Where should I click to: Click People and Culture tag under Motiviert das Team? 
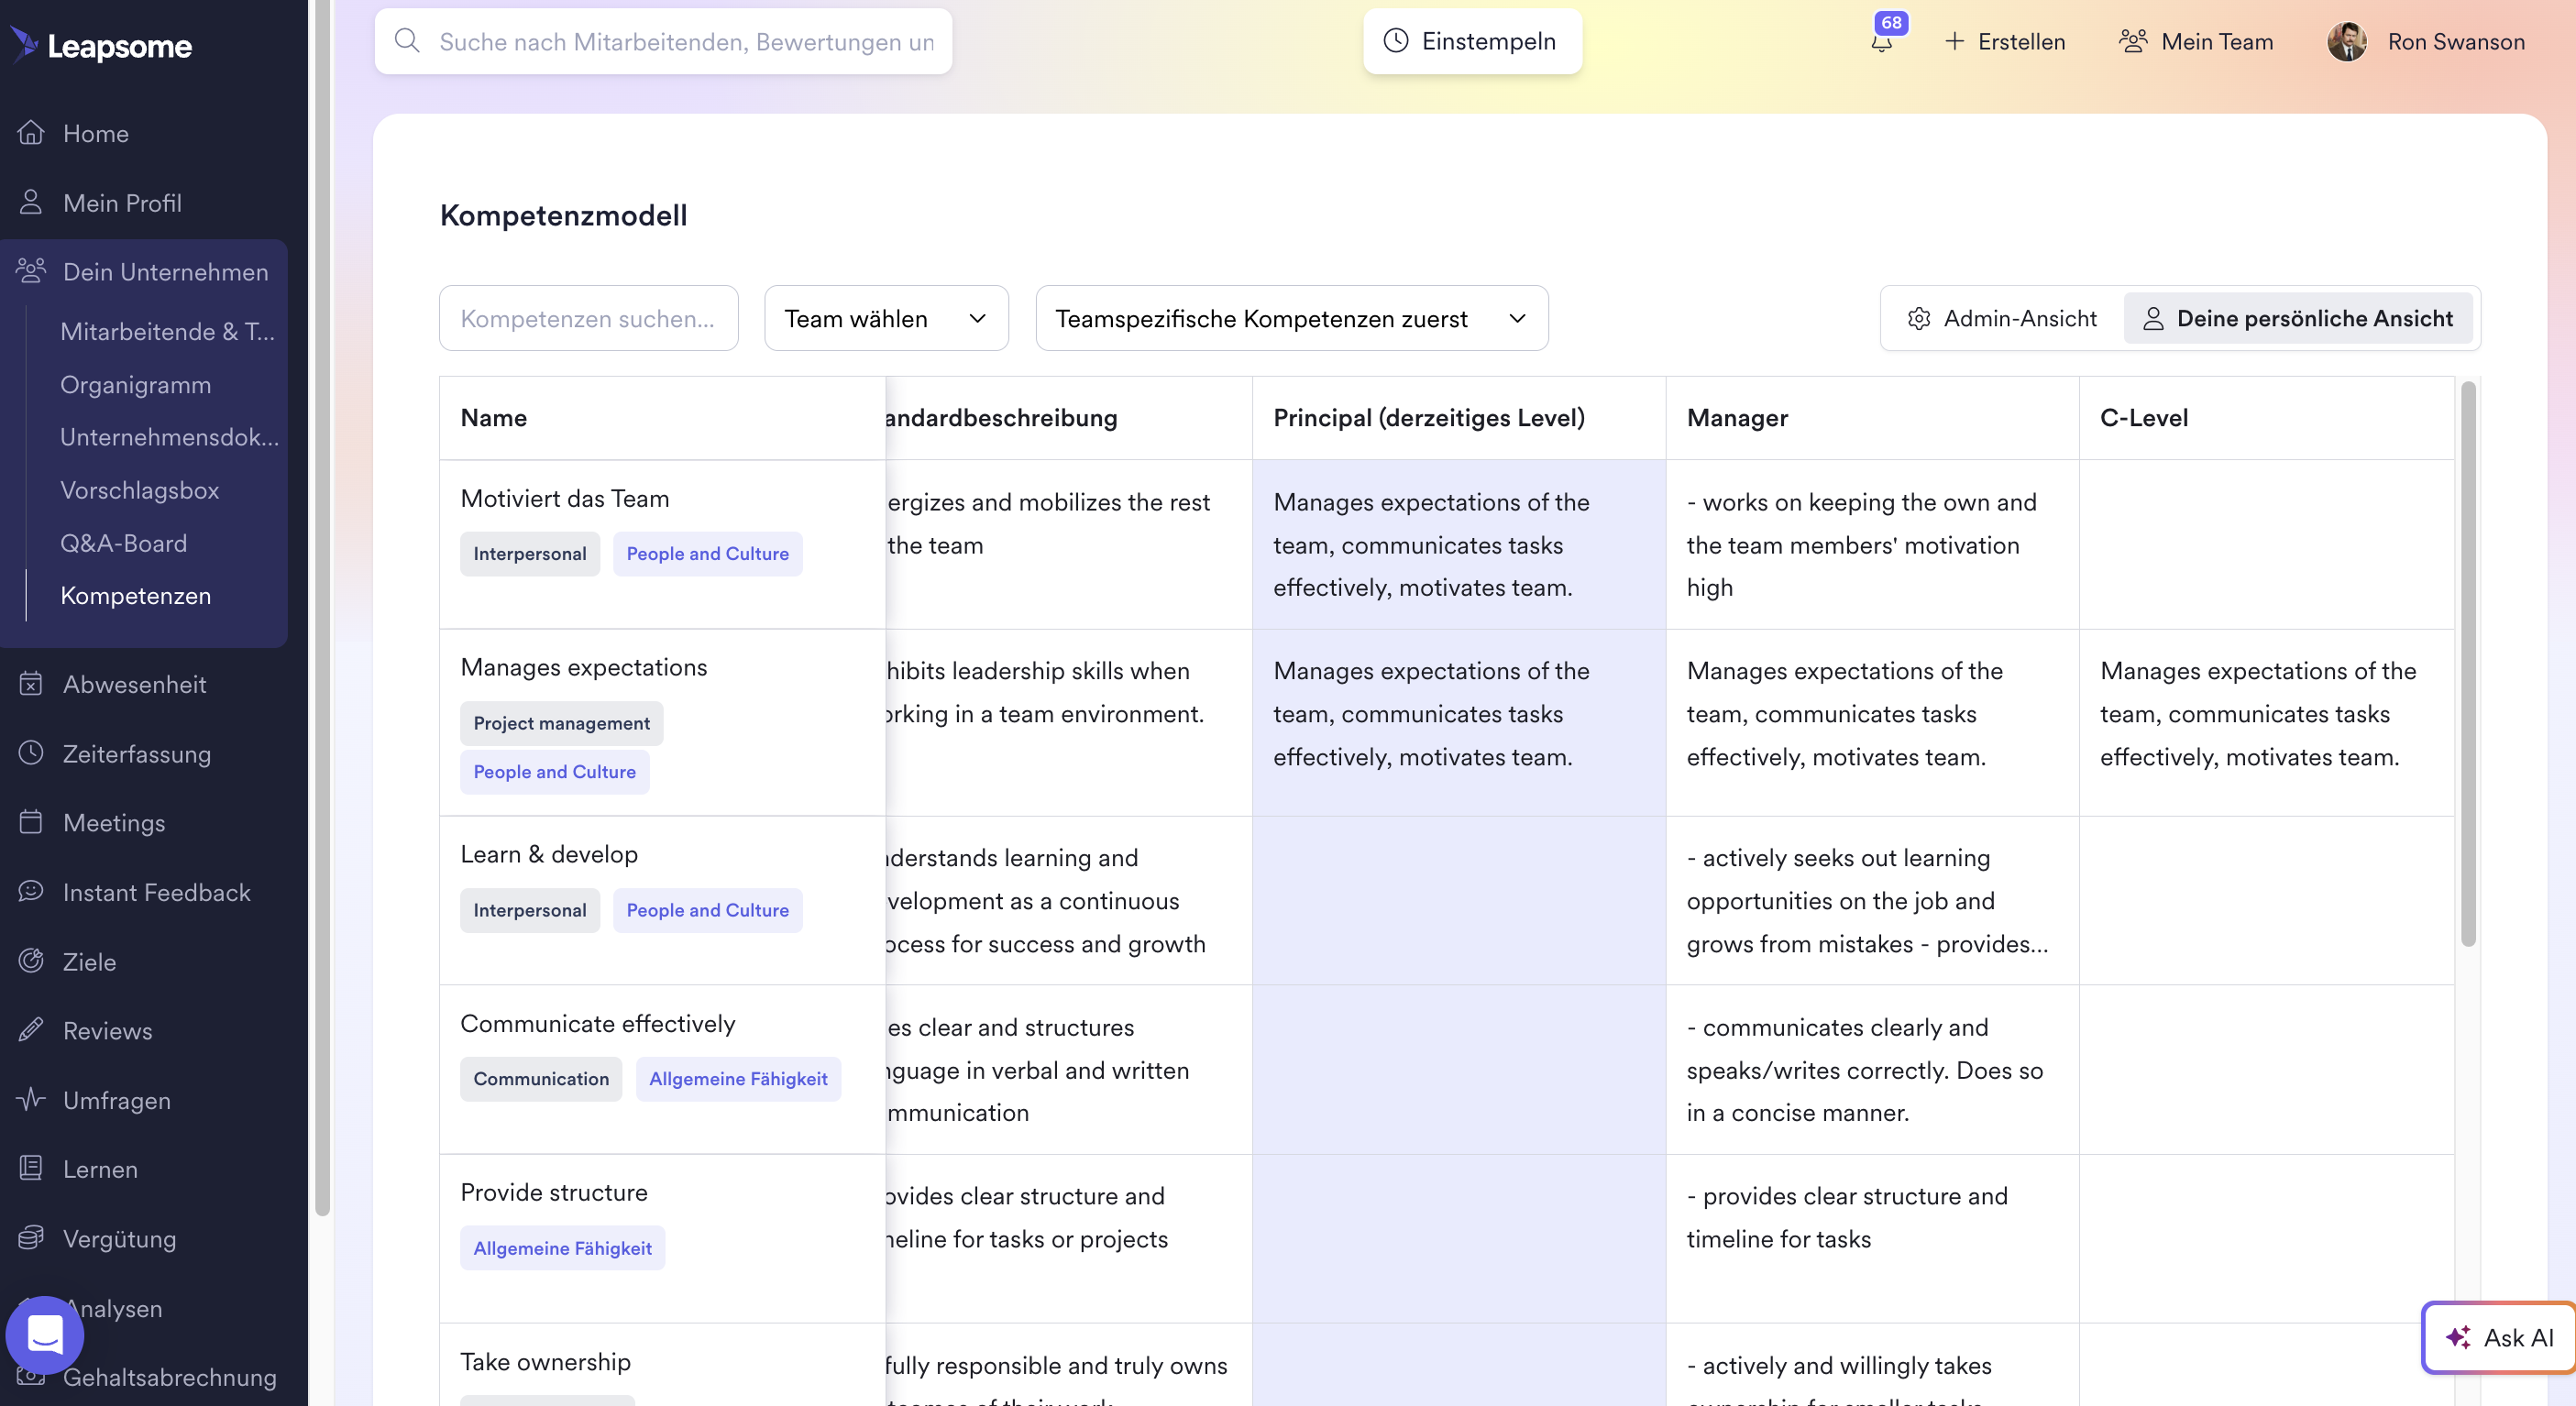click(707, 553)
